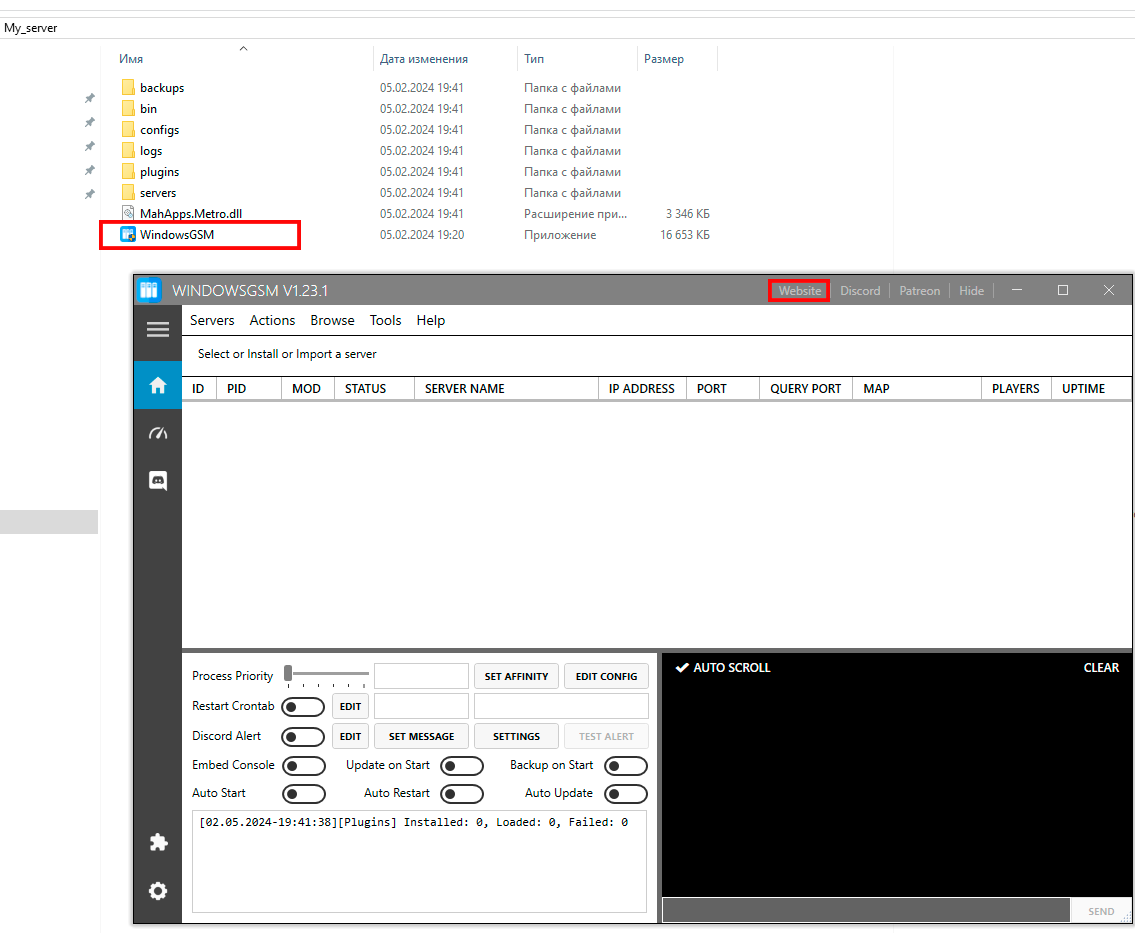This screenshot has width=1135, height=933.
Task: Open the Browse menu
Action: (x=332, y=320)
